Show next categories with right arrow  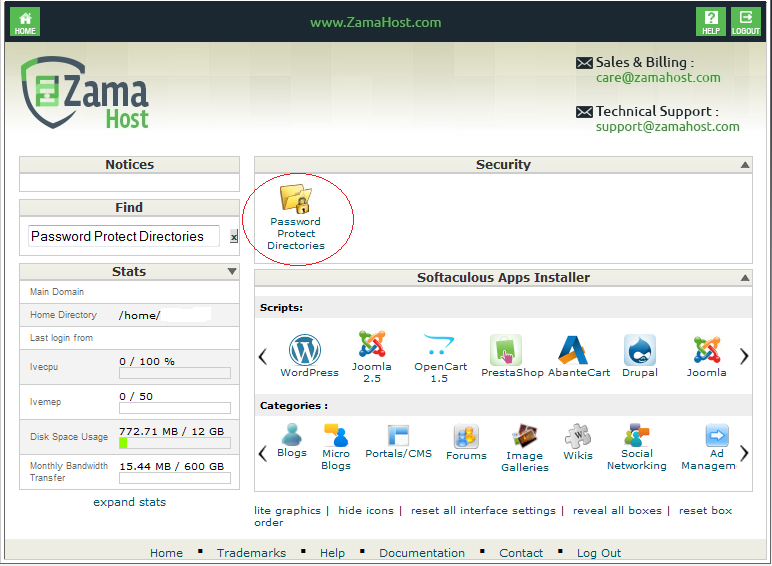[x=744, y=453]
